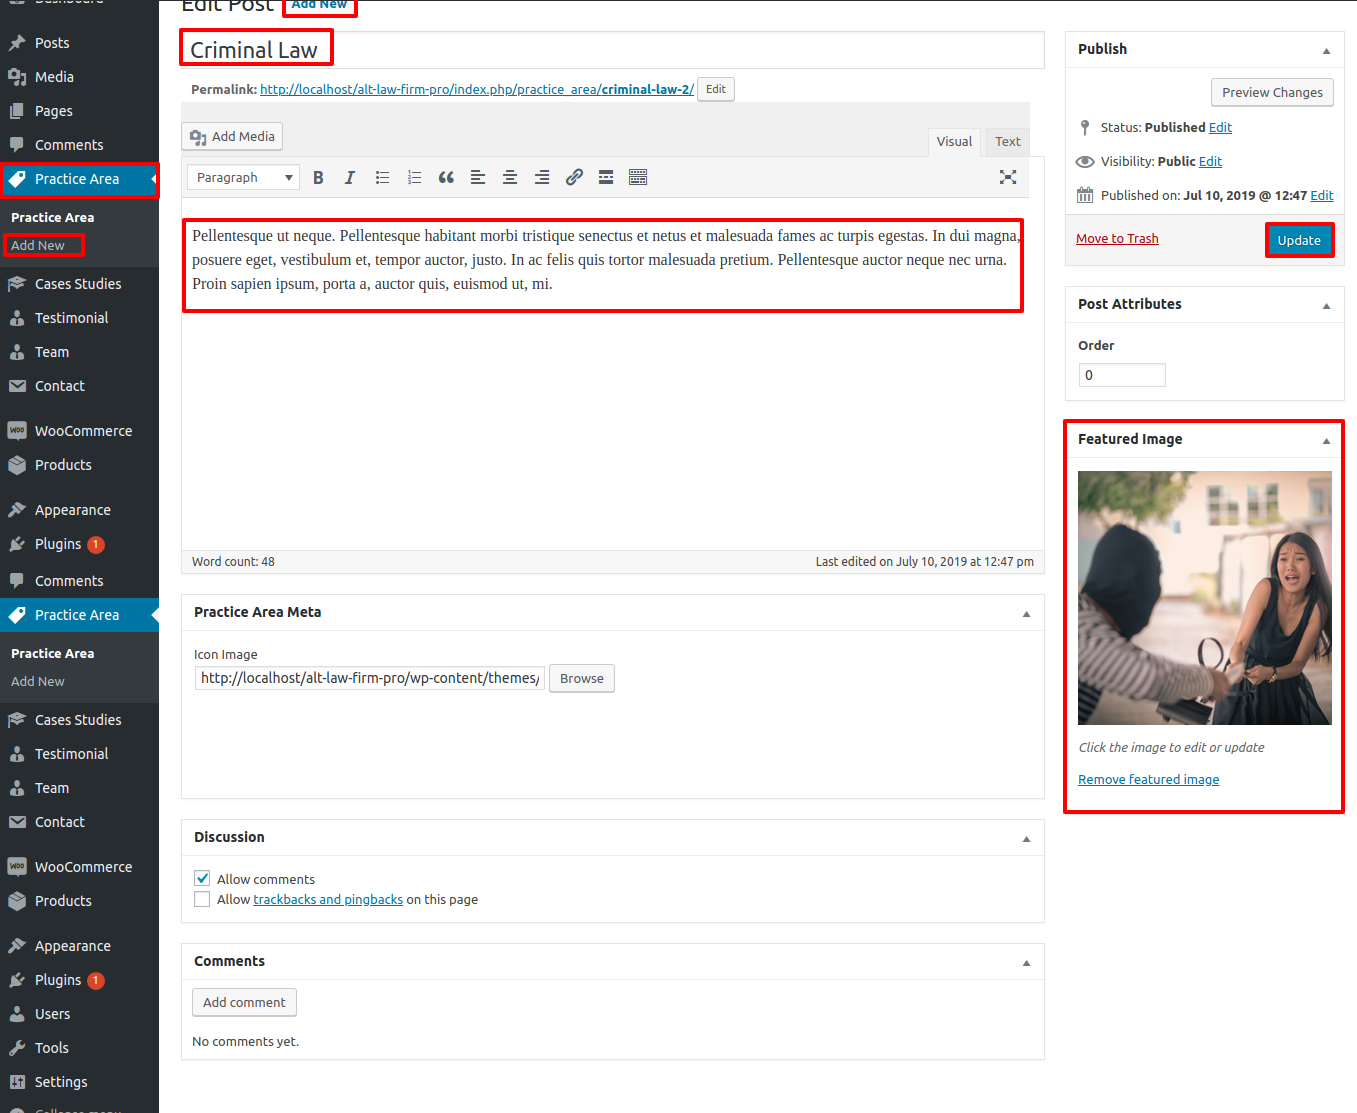The width and height of the screenshot is (1357, 1113).
Task: Open the trackbacks and pingbacks link
Action: pyautogui.click(x=328, y=899)
